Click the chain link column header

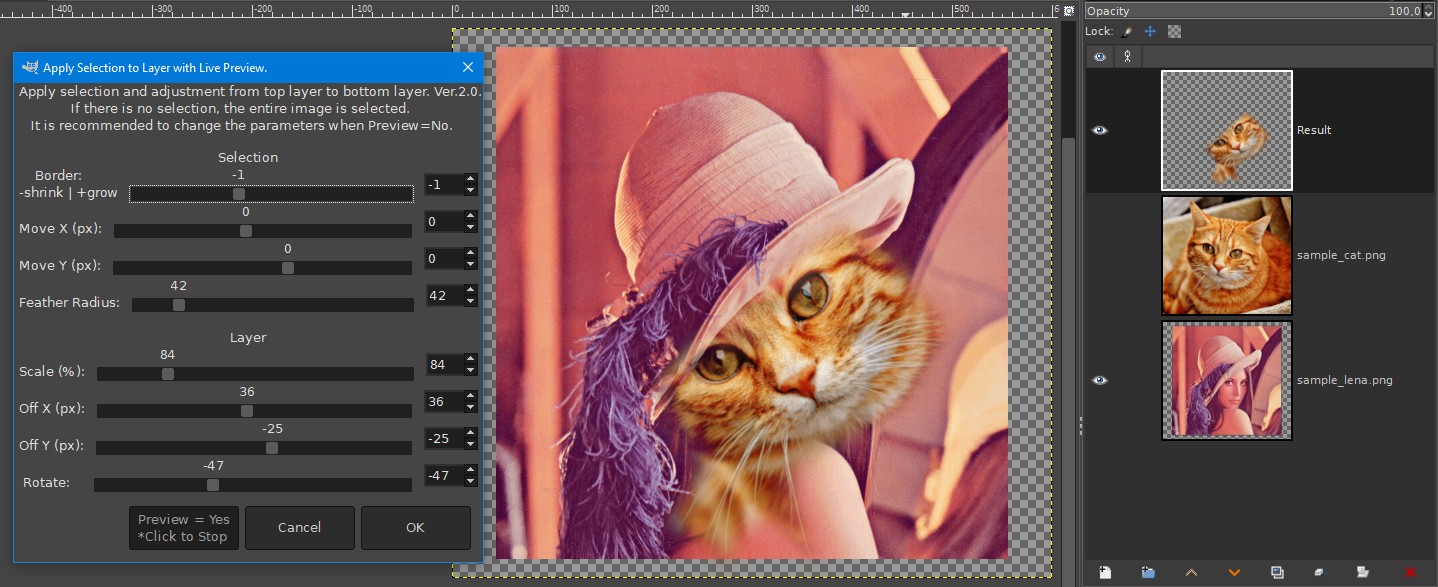(1128, 57)
